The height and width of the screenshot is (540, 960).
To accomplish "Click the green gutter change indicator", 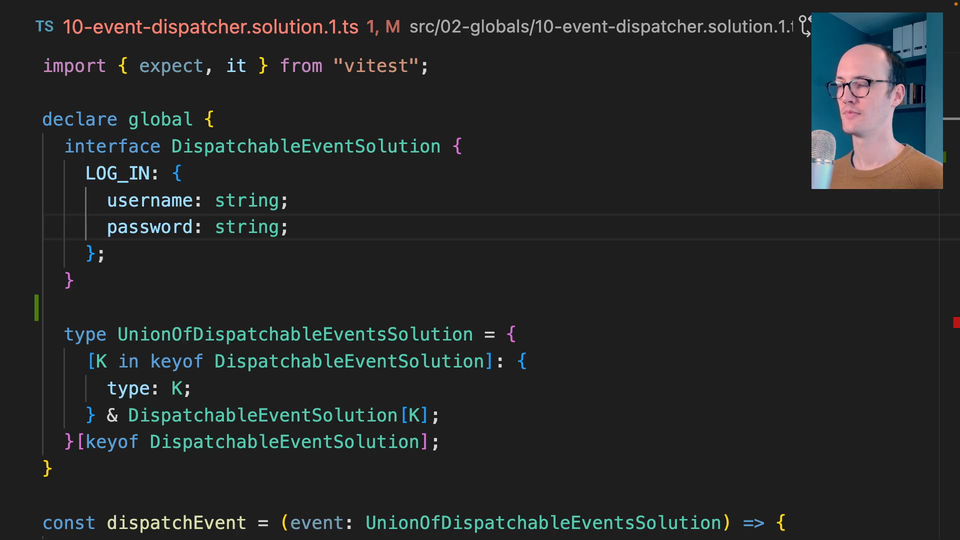I will (37, 307).
